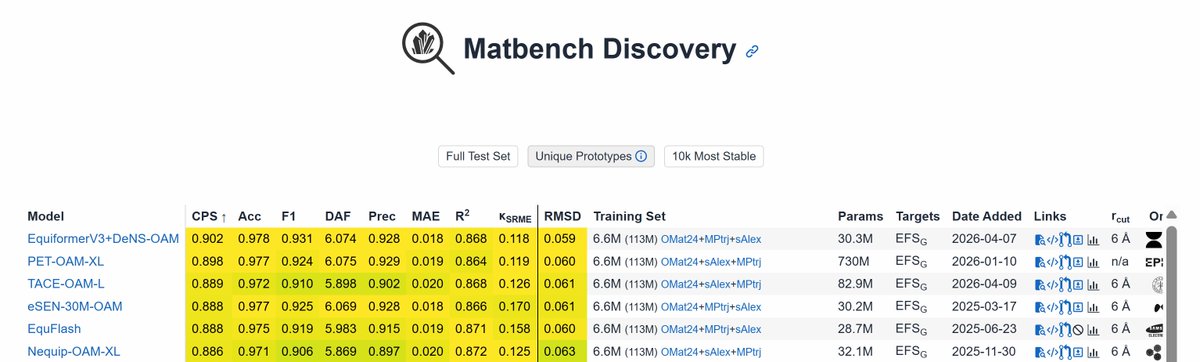Open the bar chart icon for EquiformerV3+DeNS-OAM
Image resolution: width=1200 pixels, height=362 pixels.
click(x=1093, y=240)
